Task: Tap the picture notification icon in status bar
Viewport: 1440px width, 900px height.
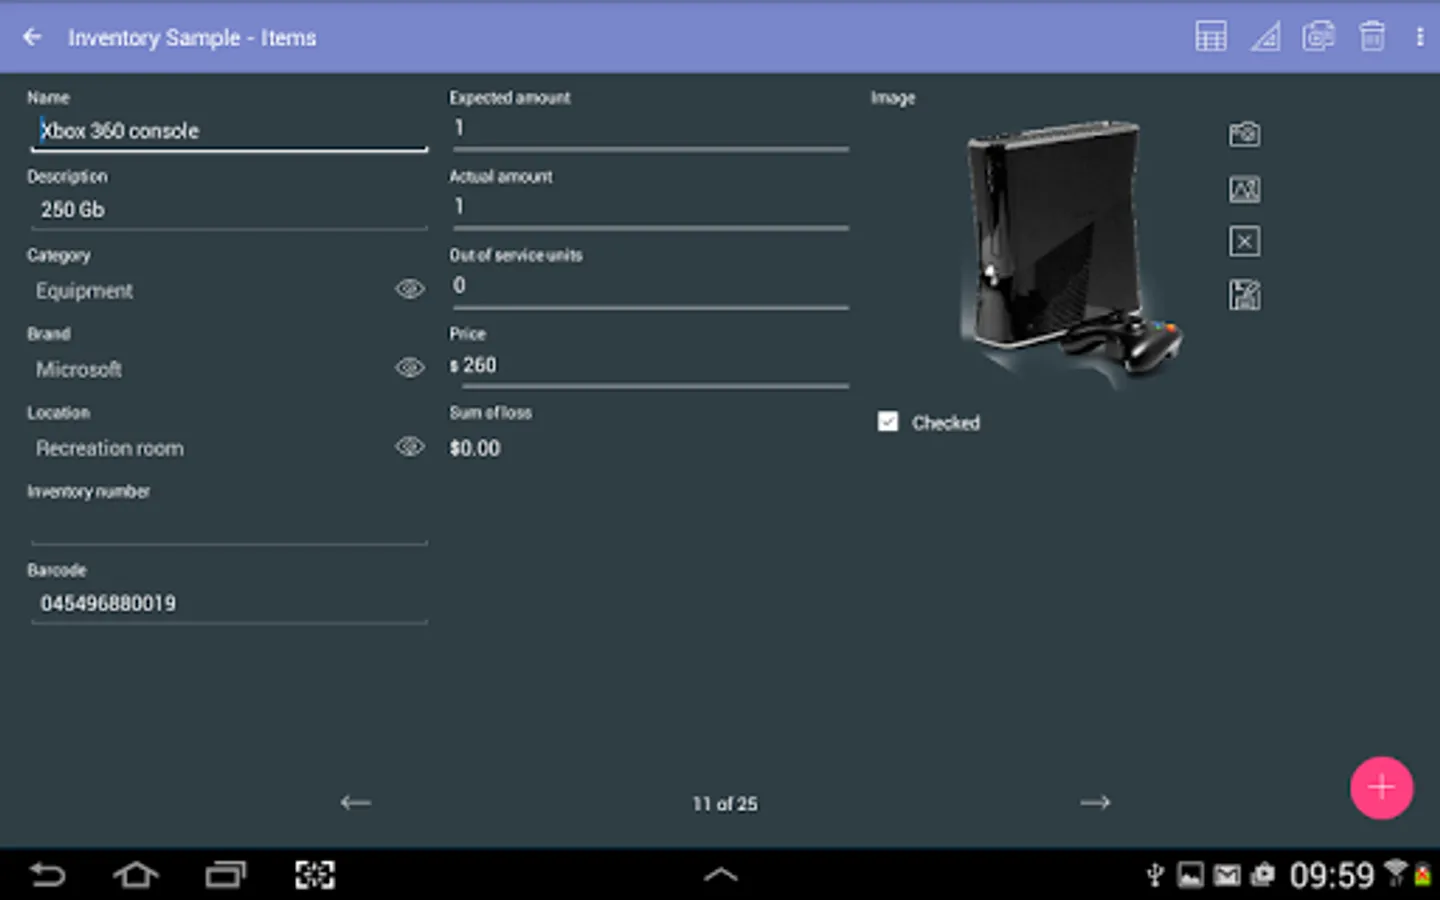Action: point(1190,876)
